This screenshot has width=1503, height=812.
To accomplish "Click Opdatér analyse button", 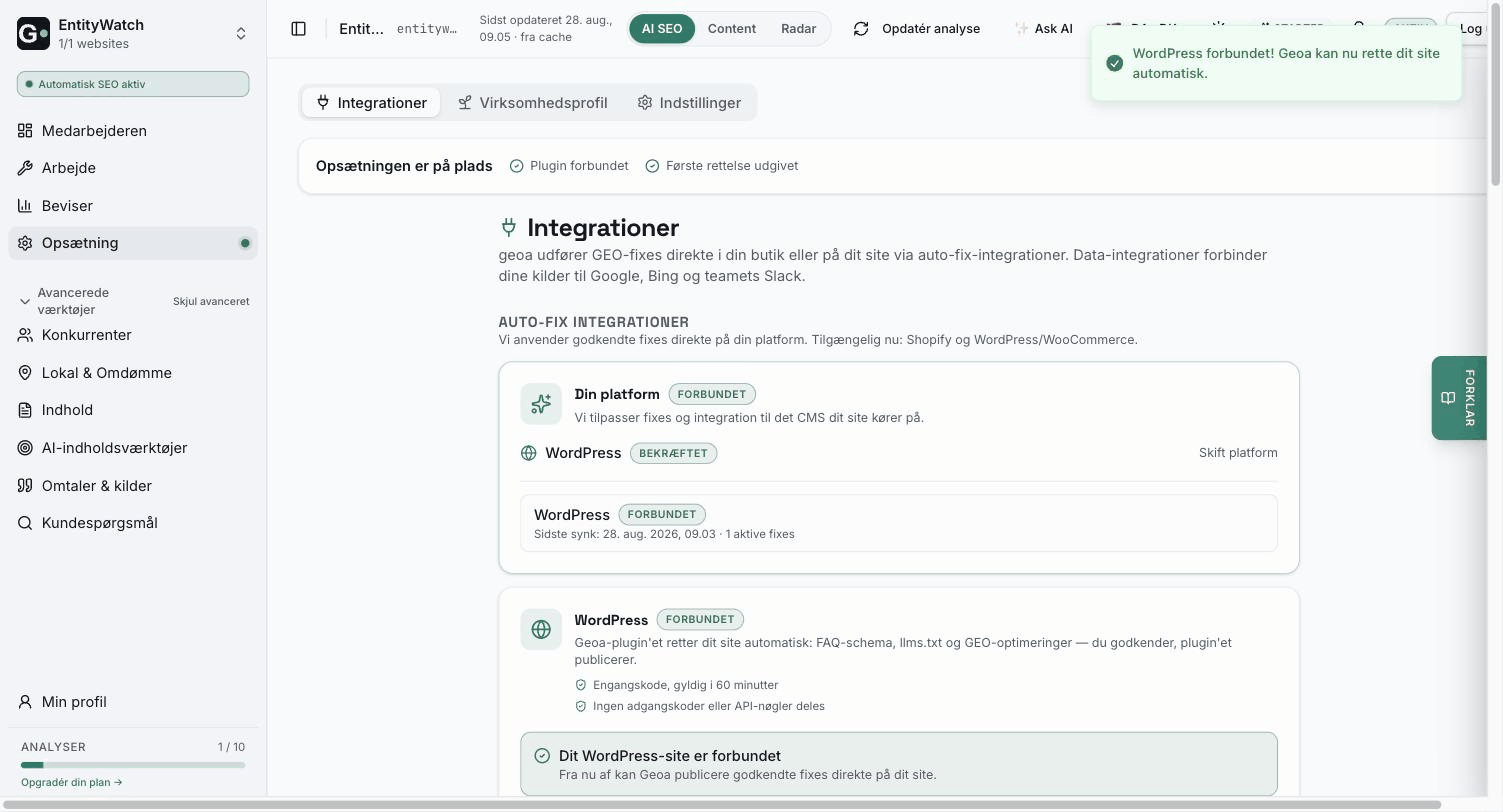I will (x=916, y=29).
